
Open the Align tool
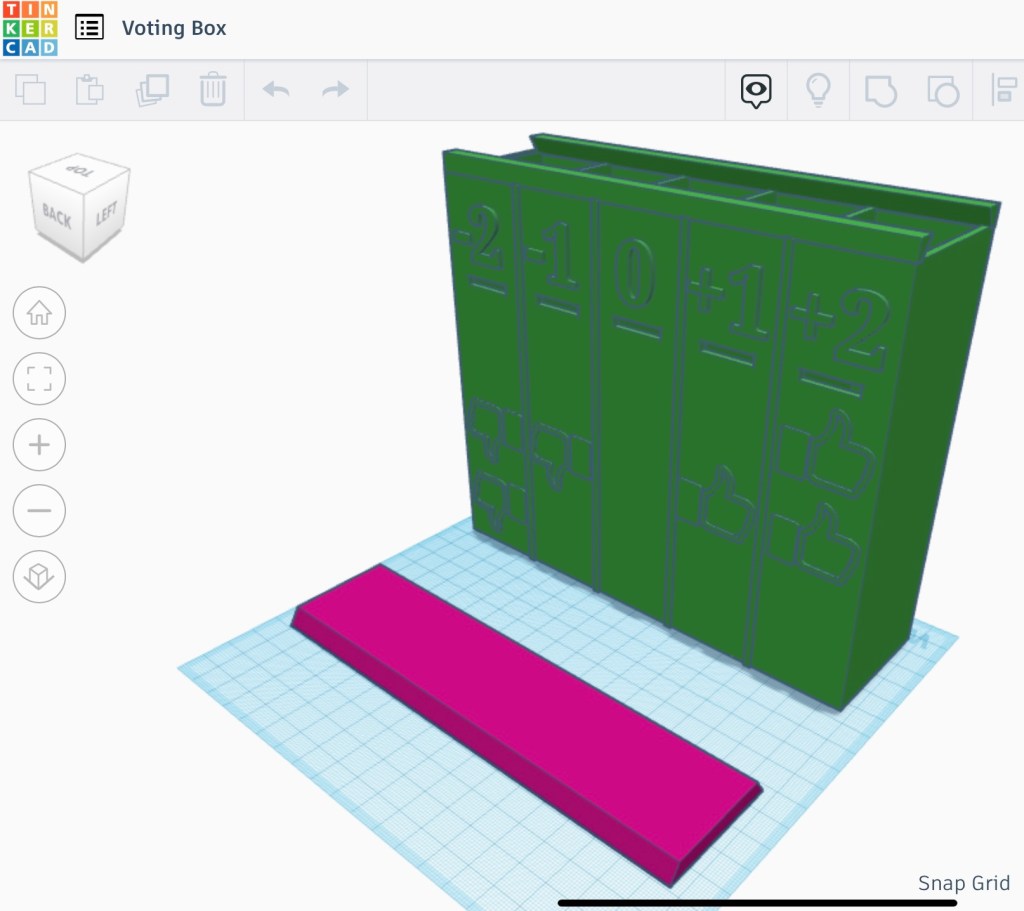click(1004, 91)
